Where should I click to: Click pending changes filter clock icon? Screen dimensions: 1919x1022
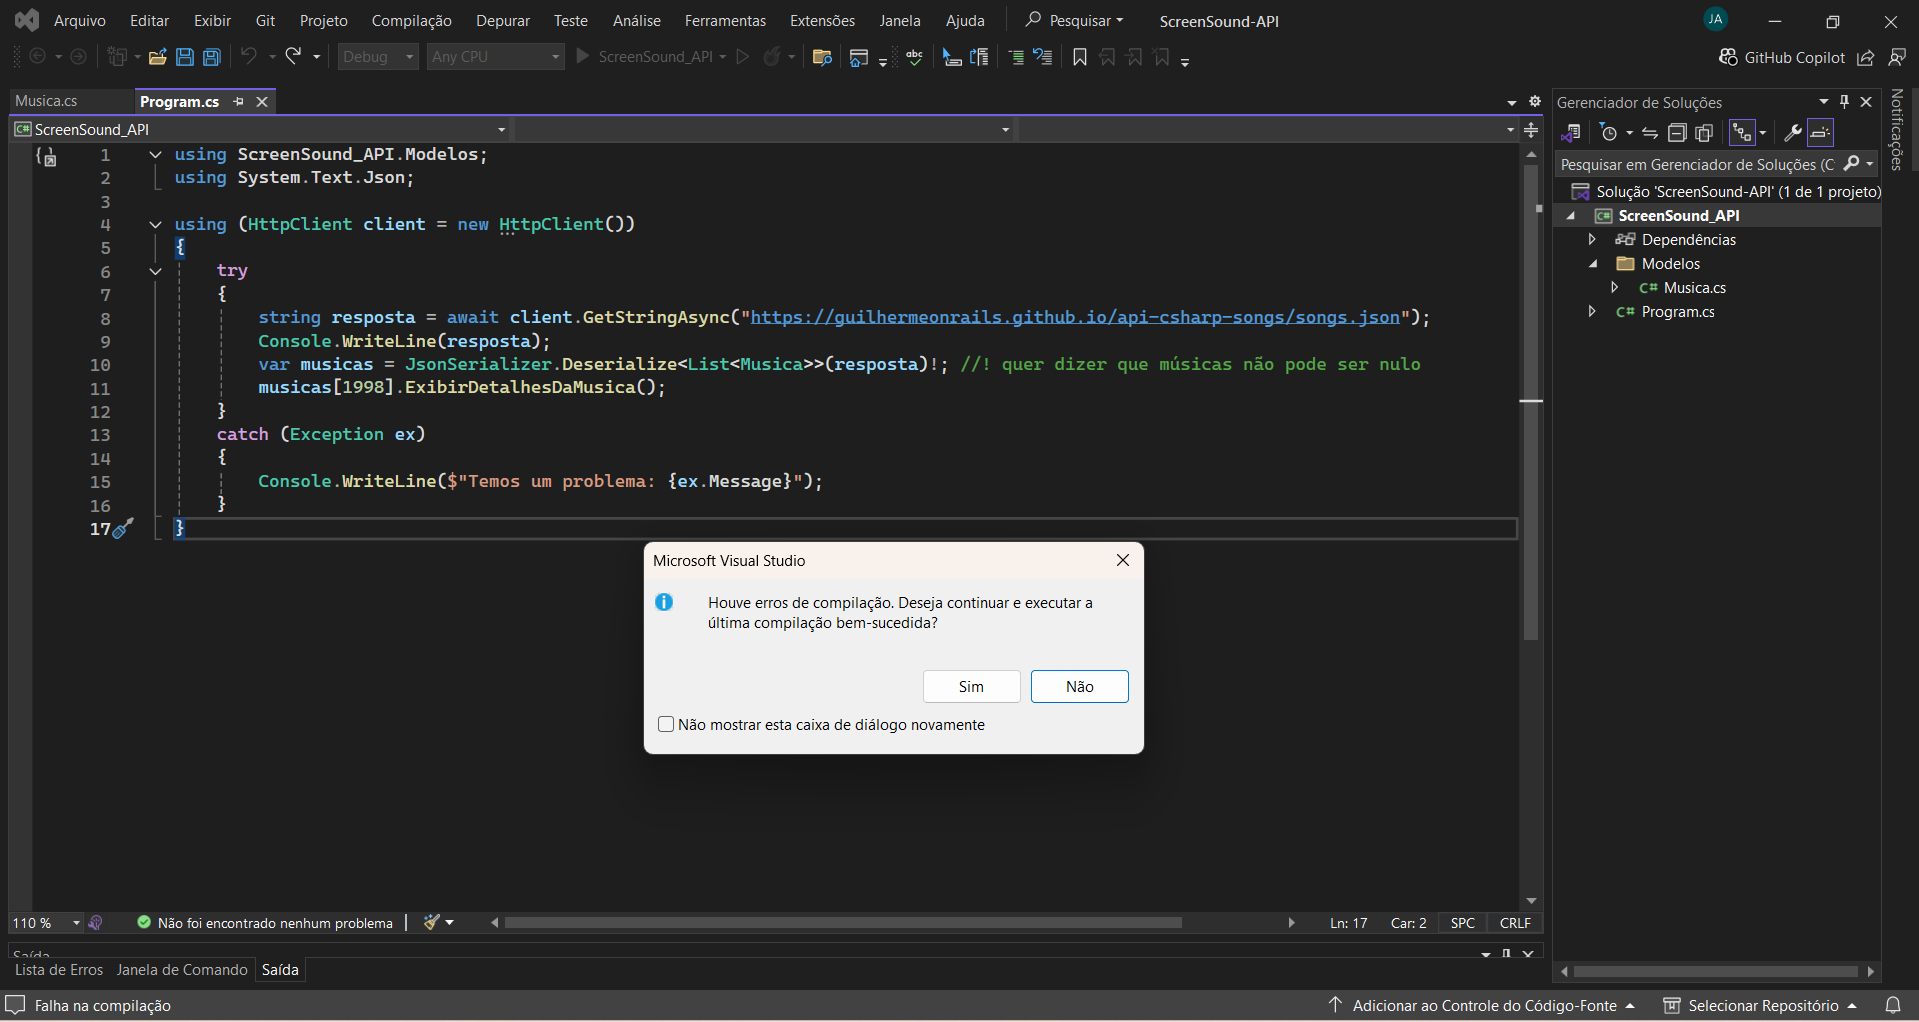[x=1609, y=133]
